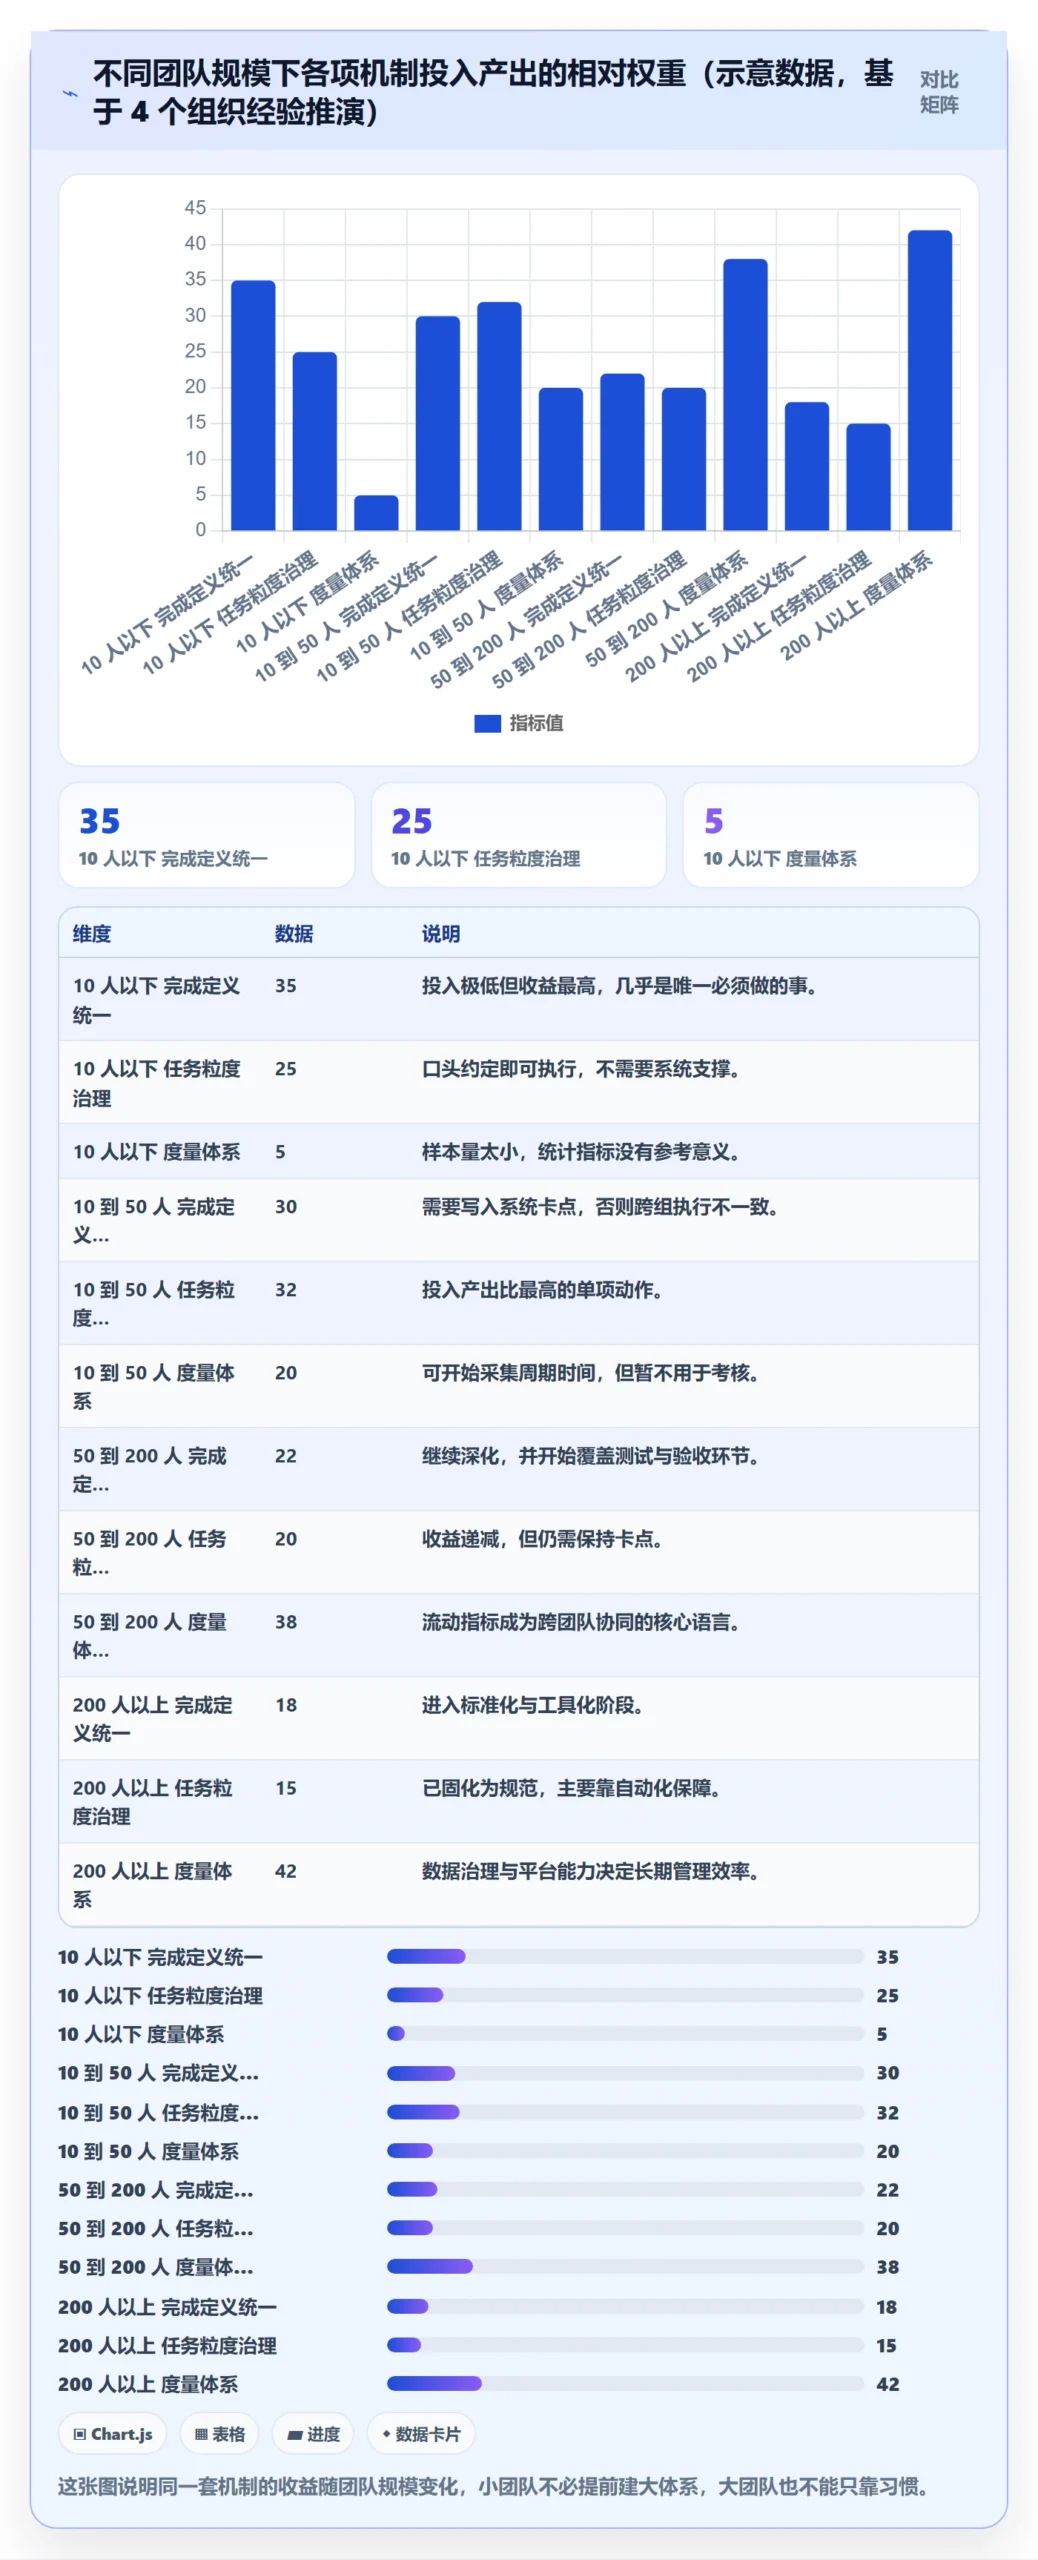Click the progress bar valued 22
This screenshot has height=2560, width=1038.
point(625,2190)
